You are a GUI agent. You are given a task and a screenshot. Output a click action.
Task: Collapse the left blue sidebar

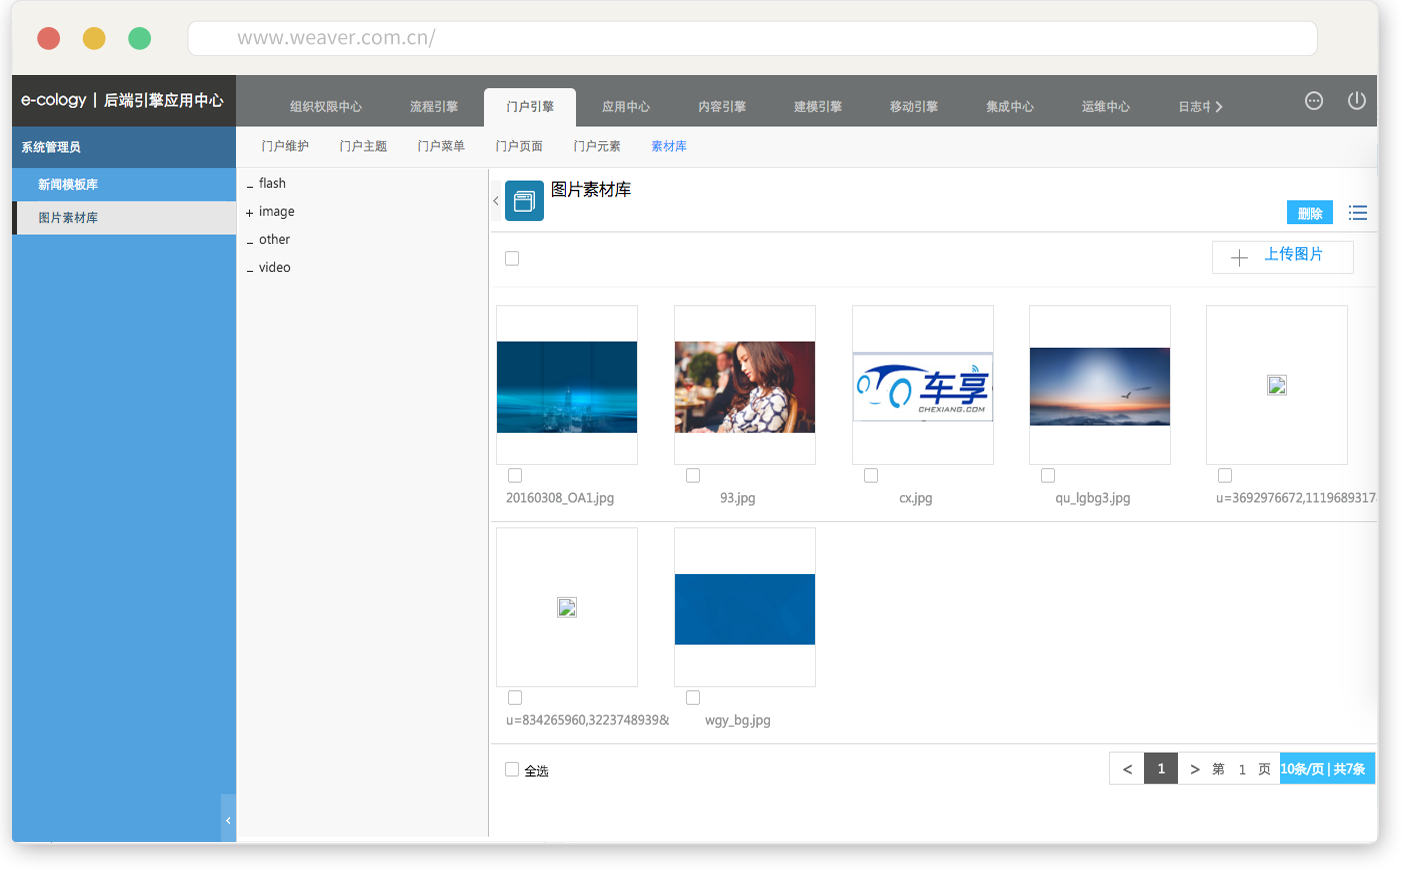228,820
